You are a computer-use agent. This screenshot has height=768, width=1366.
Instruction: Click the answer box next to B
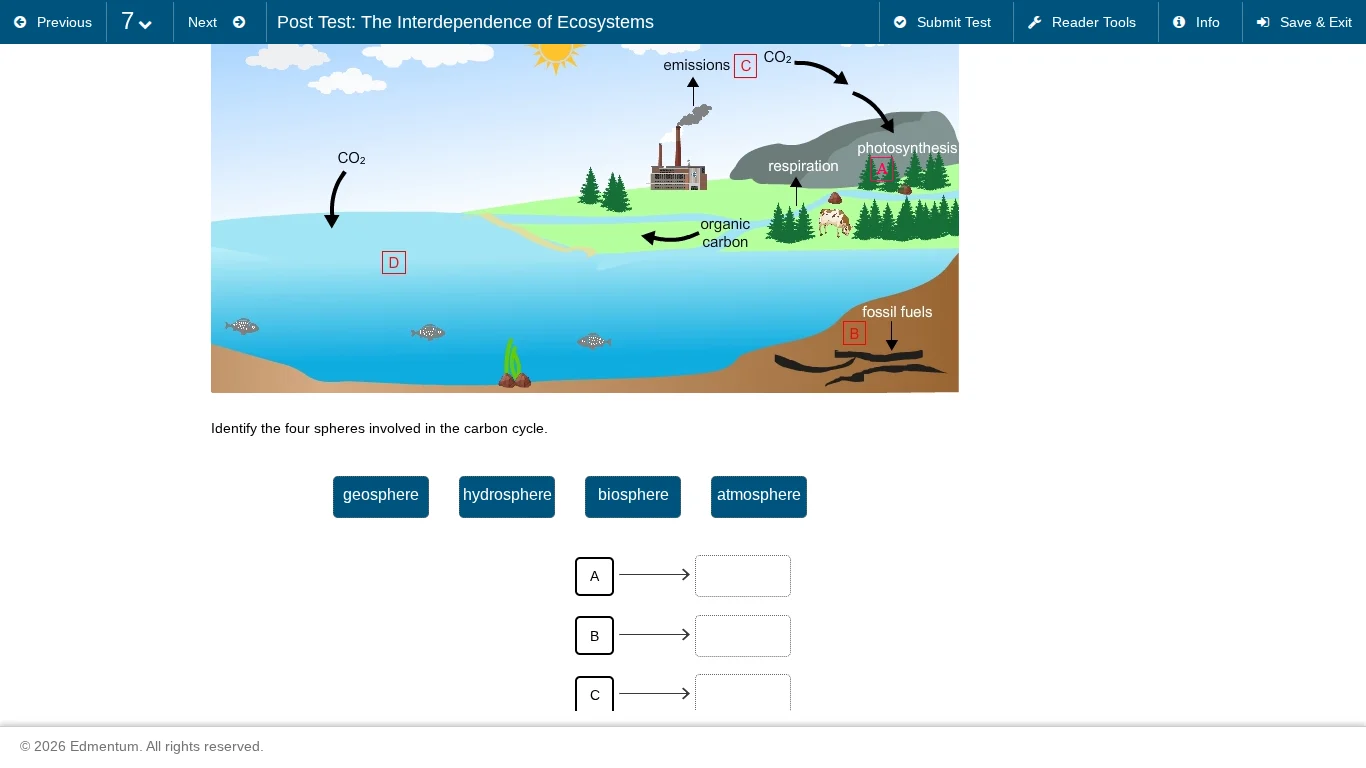tap(743, 635)
